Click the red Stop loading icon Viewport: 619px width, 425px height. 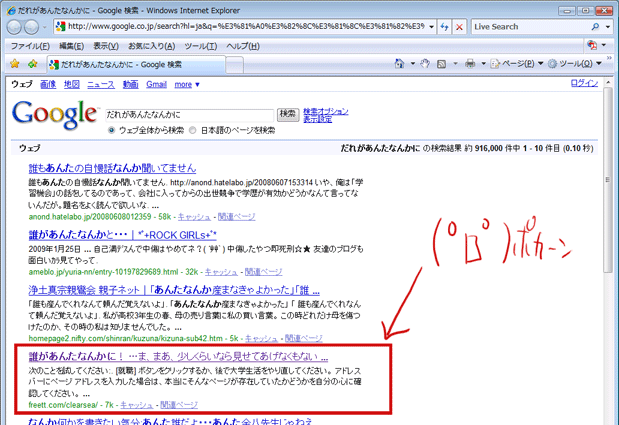[x=459, y=27]
